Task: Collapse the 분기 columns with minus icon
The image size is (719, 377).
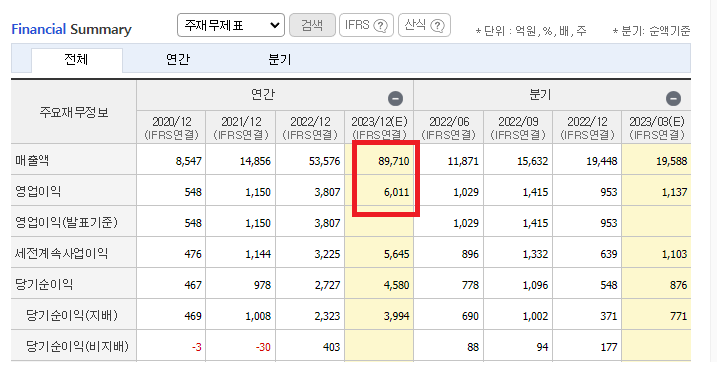Action: 673,99
